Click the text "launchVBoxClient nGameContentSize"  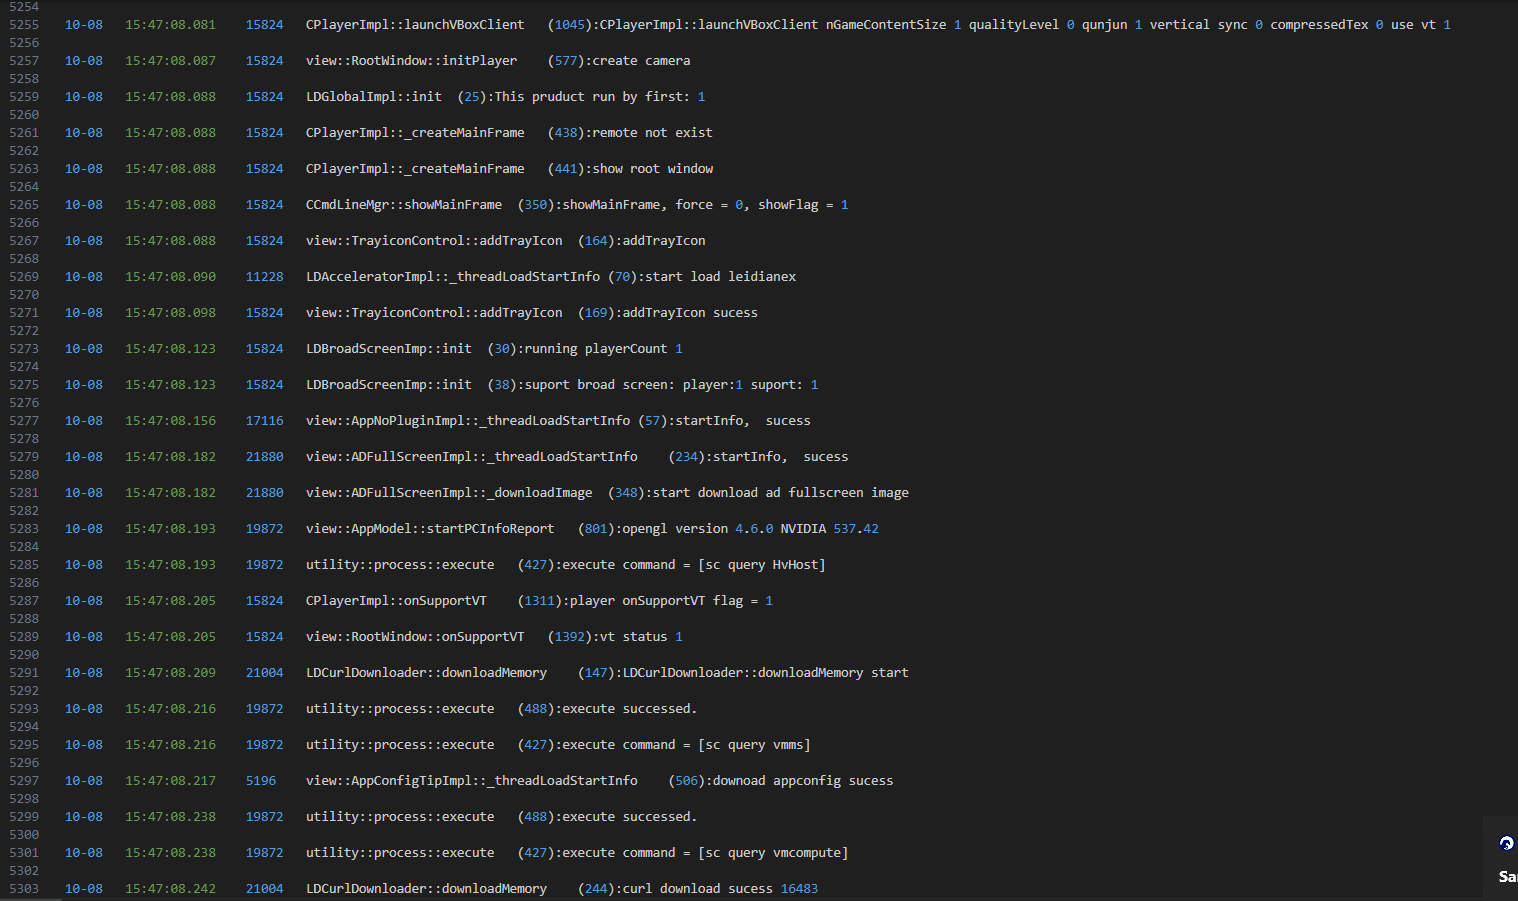(772, 25)
